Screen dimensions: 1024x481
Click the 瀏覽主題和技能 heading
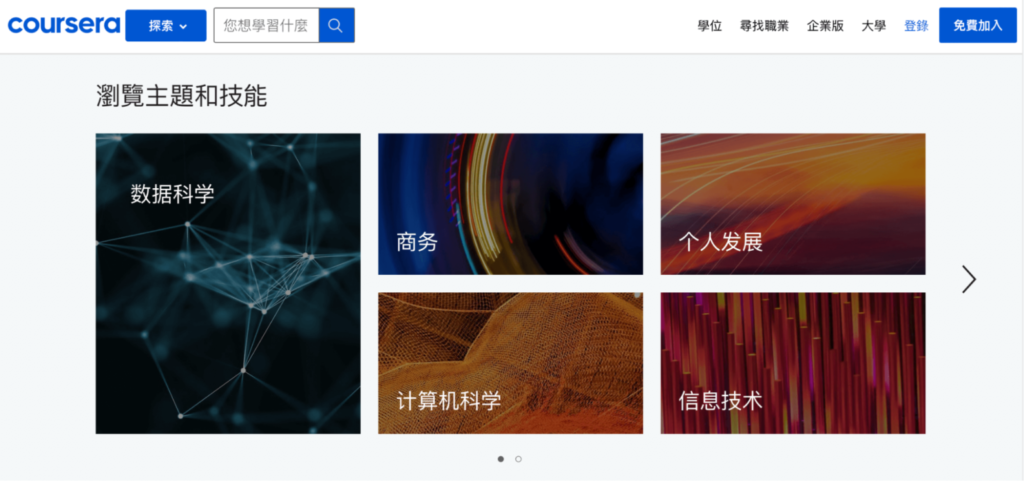coord(181,96)
